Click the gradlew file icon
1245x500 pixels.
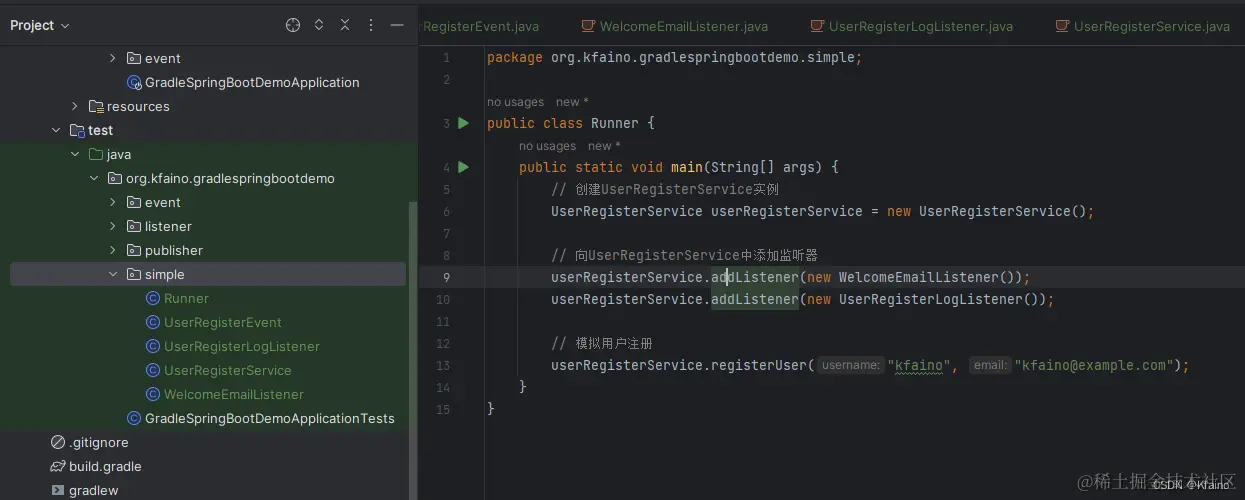(x=58, y=491)
